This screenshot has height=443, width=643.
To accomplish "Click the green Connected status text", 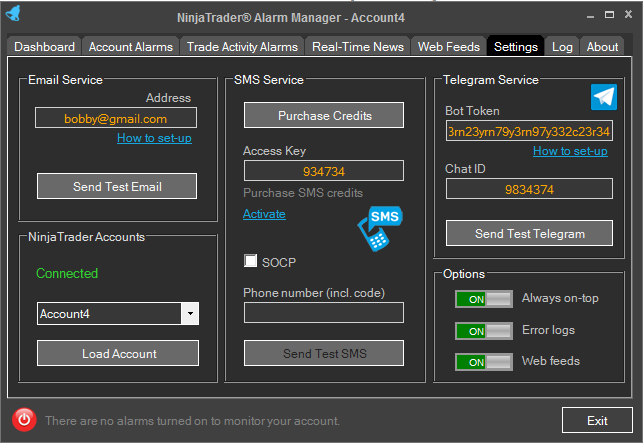I will (67, 273).
